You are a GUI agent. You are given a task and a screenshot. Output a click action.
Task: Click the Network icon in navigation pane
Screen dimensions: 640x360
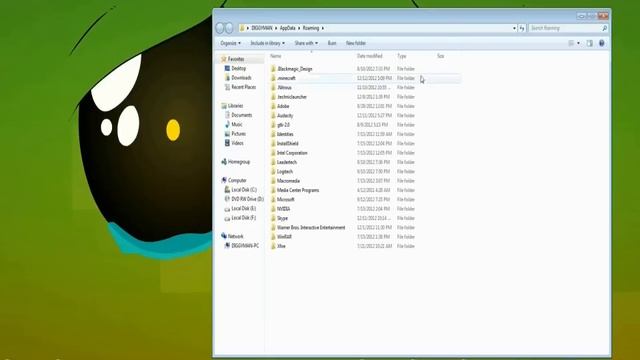[x=224, y=236]
